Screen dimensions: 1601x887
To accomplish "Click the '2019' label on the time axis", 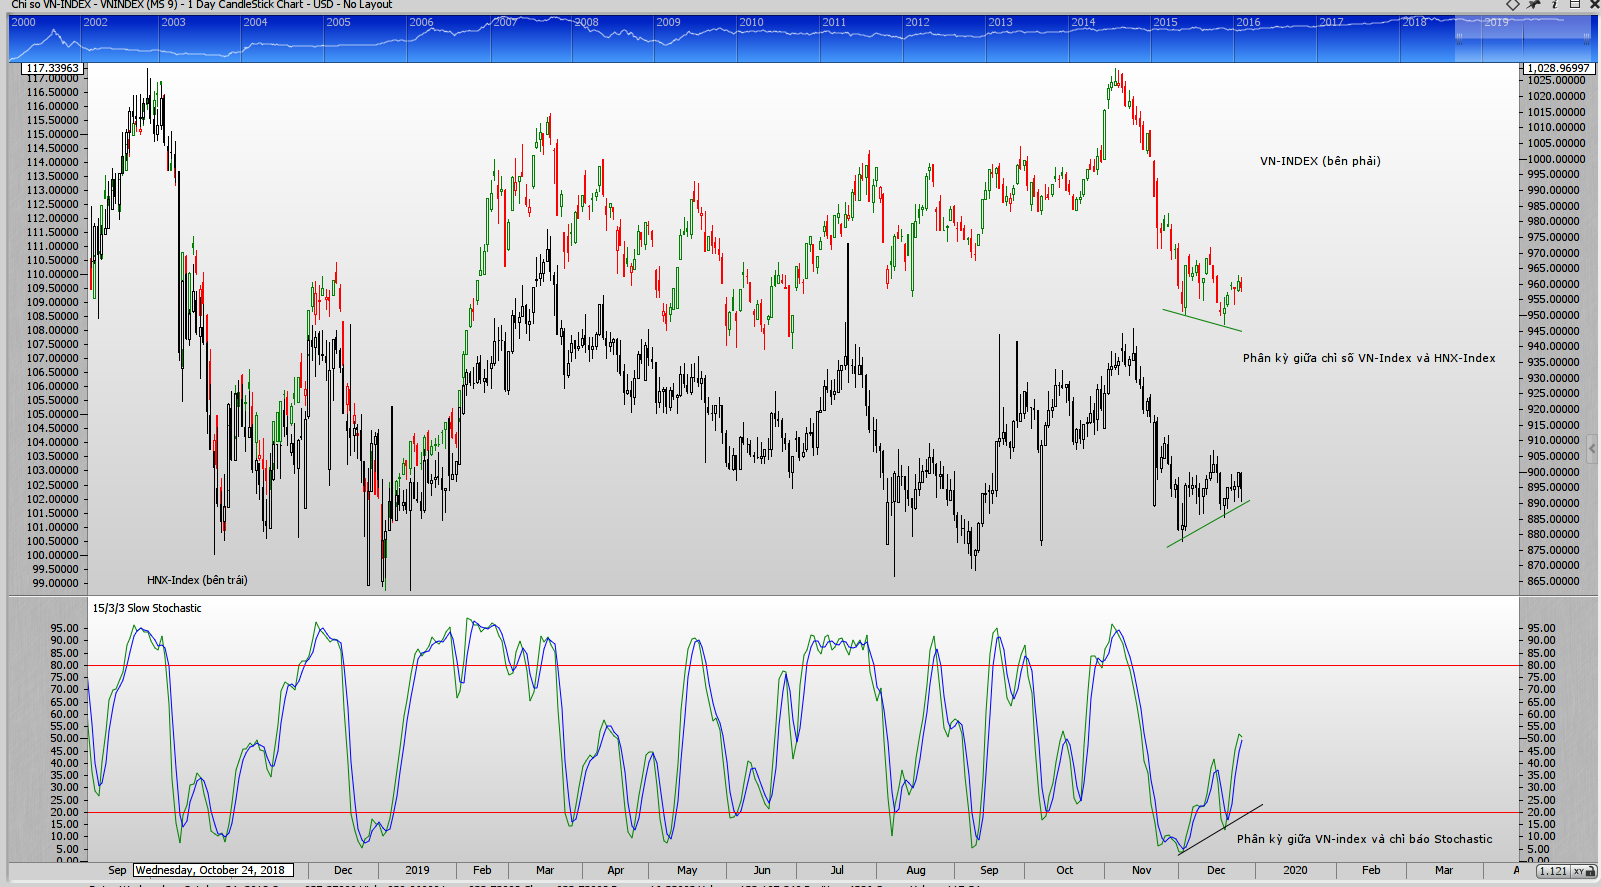I will coord(417,870).
